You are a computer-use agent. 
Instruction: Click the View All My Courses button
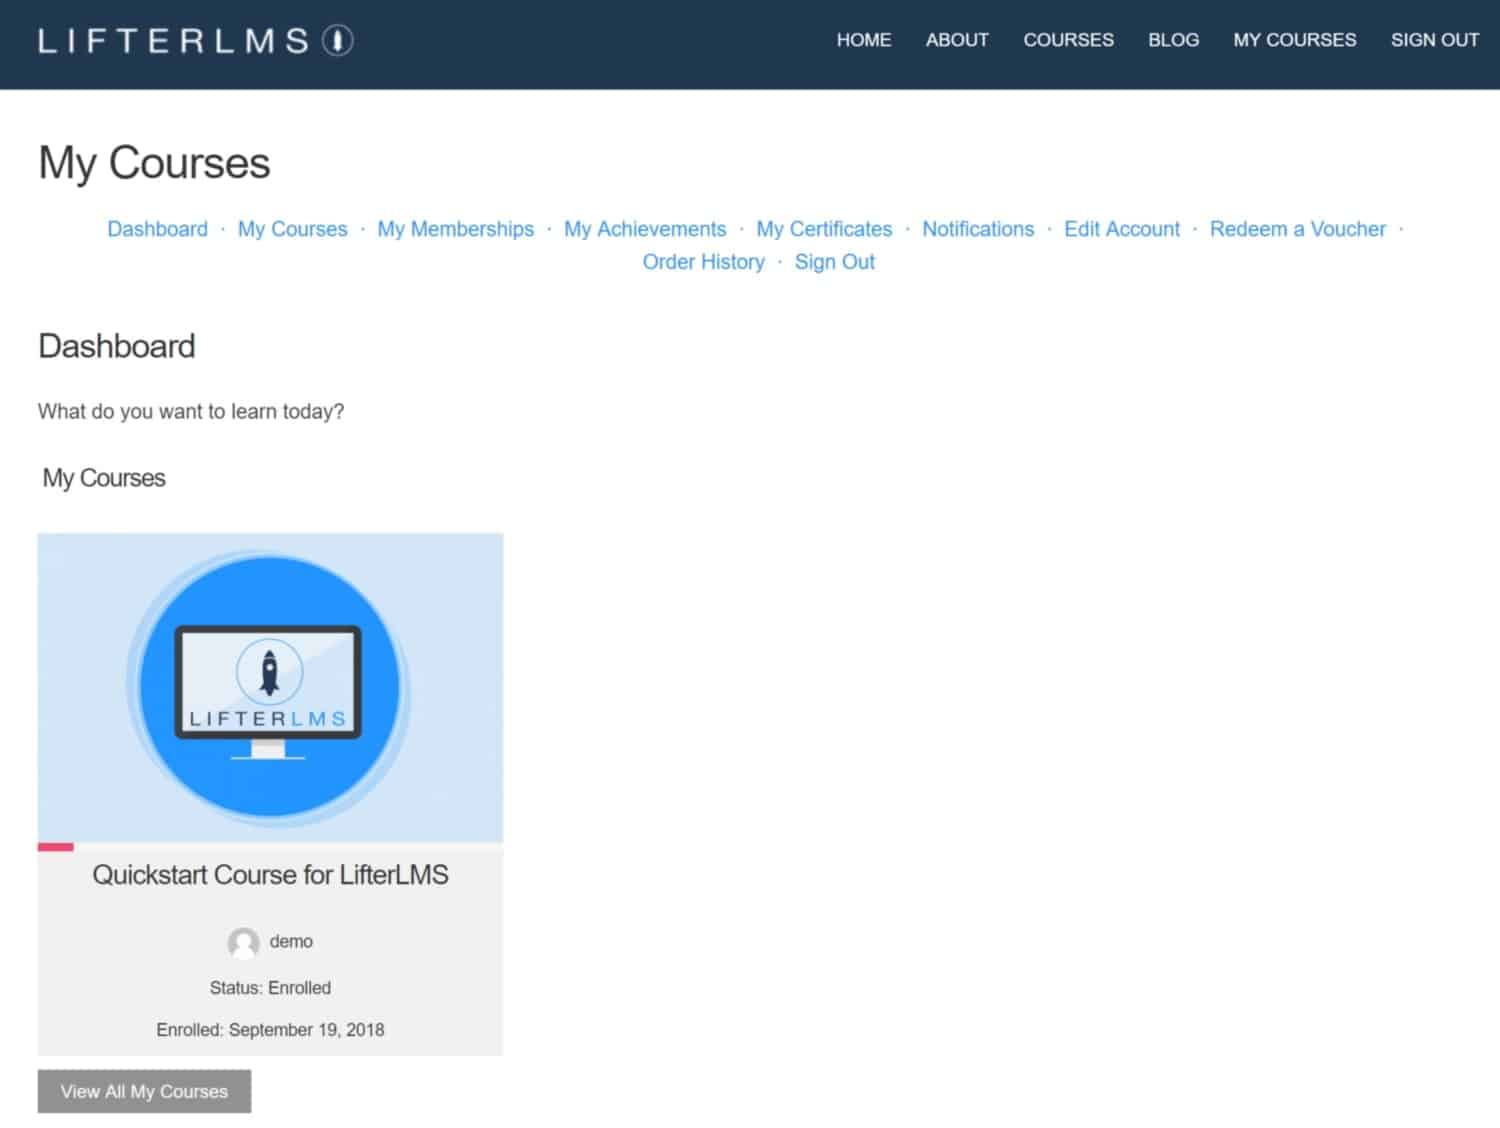[x=144, y=1091]
